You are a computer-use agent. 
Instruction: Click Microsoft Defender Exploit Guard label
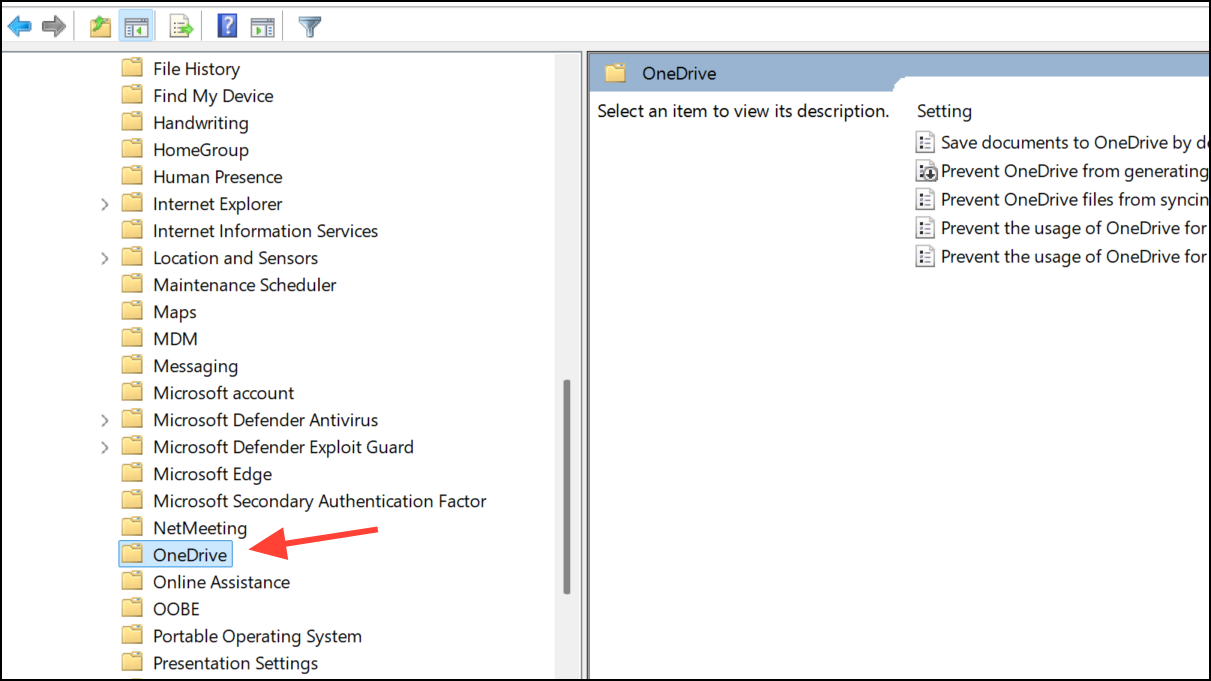click(x=283, y=447)
